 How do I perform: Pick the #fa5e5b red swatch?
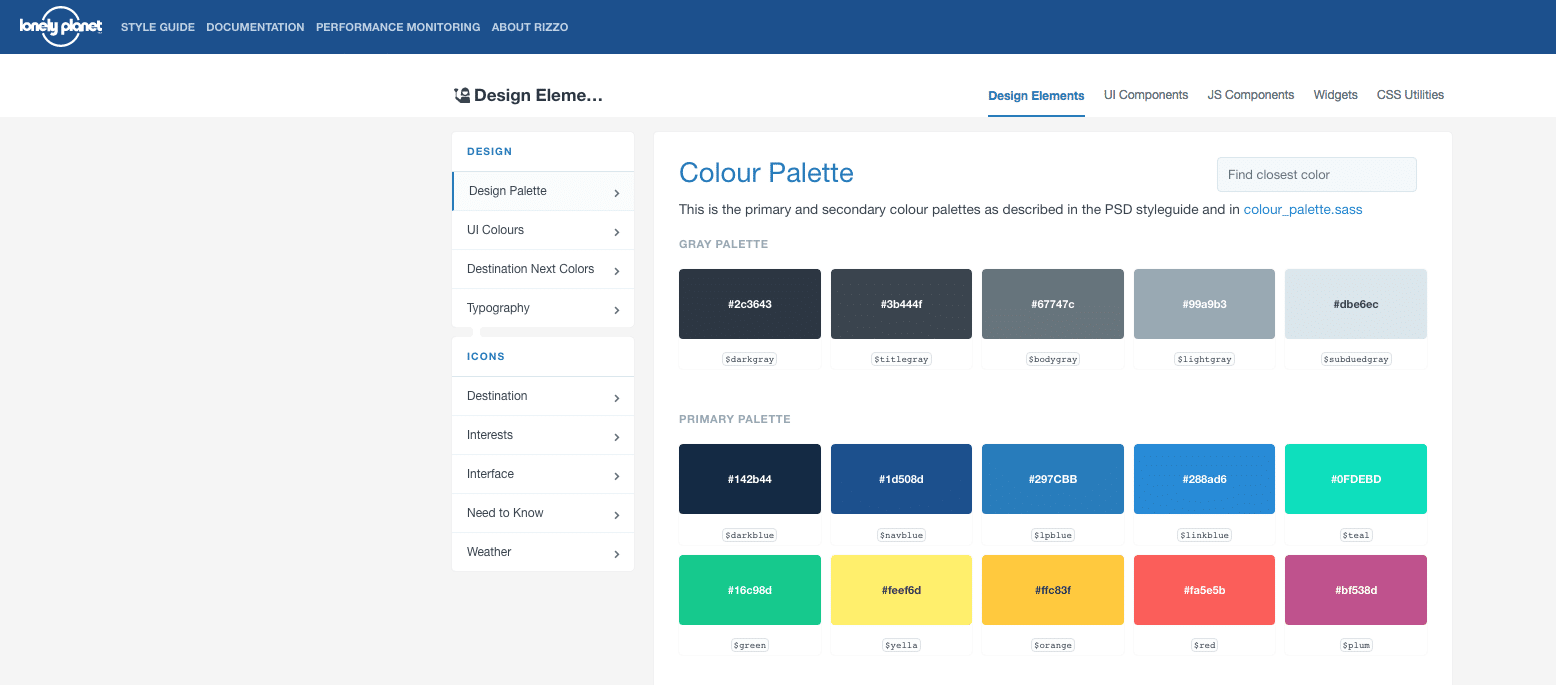pyautogui.click(x=1204, y=590)
